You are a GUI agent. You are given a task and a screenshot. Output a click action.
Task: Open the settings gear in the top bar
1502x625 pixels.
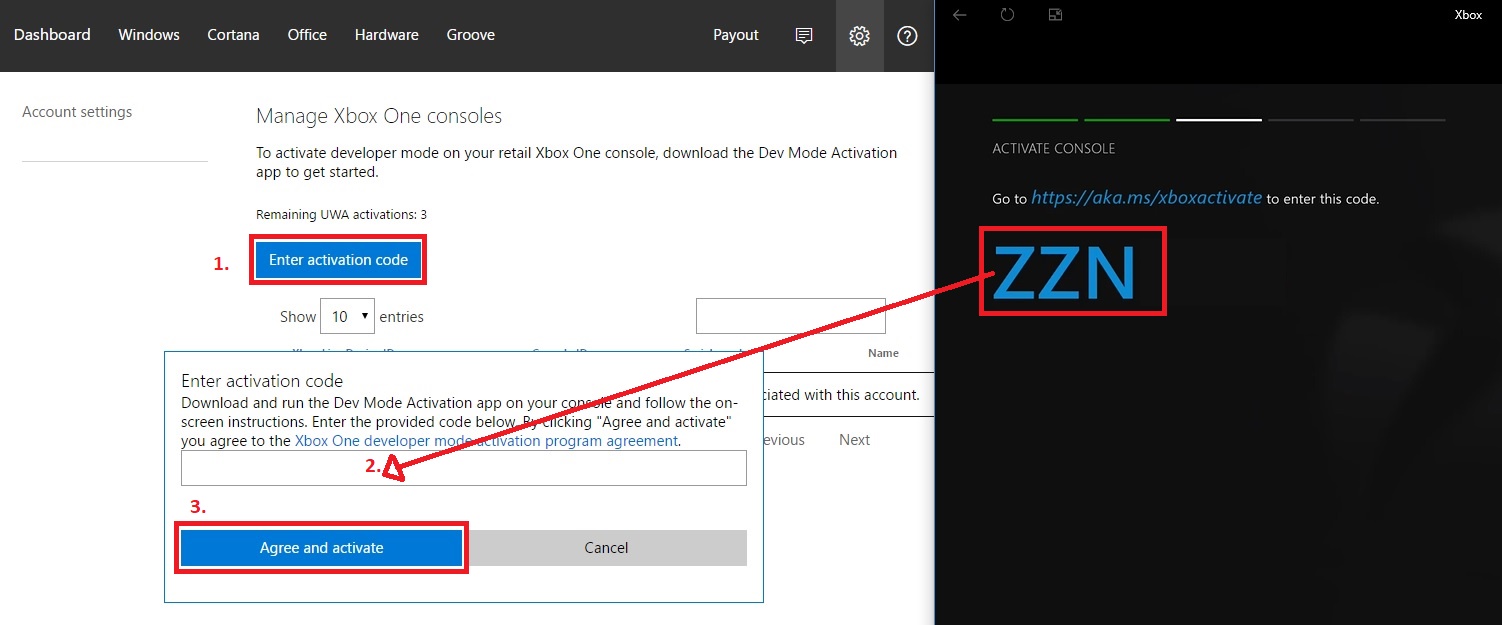coord(859,35)
